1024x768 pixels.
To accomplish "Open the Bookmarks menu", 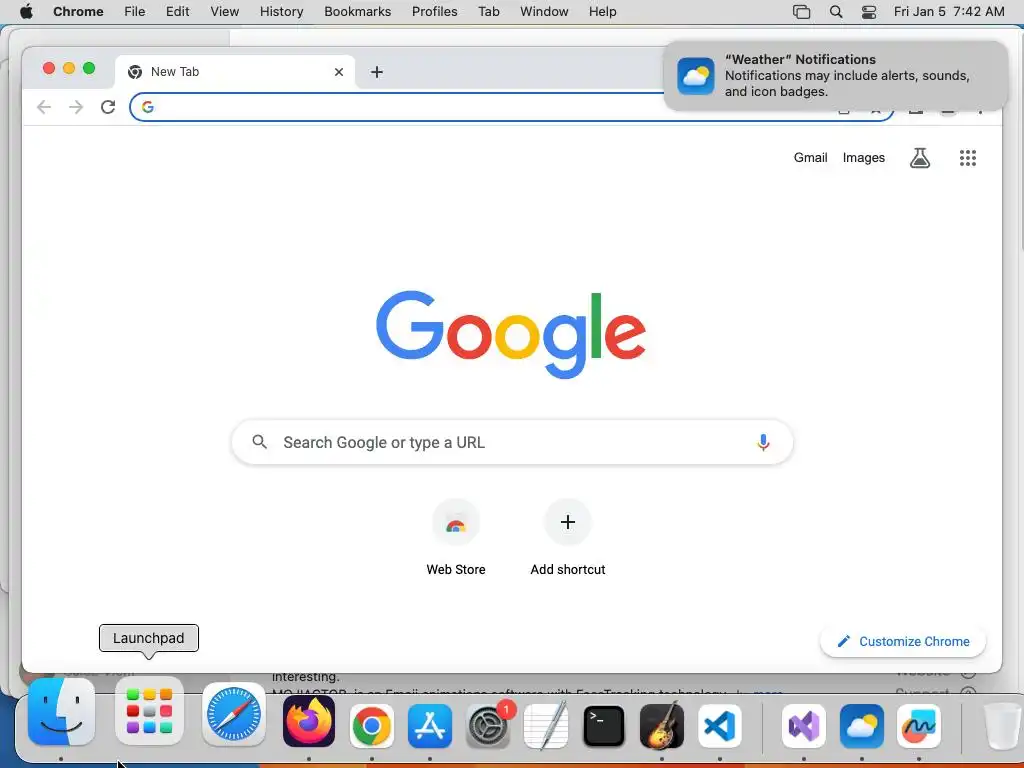I will tap(357, 12).
